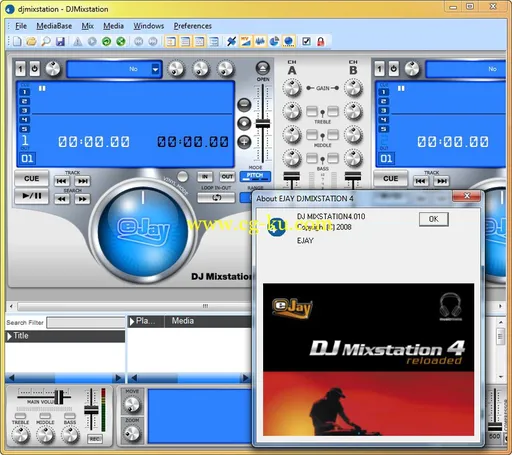Click the green circular-arrow refresh toolbar icon
Screen dimensions: 512x455
tap(106, 41)
